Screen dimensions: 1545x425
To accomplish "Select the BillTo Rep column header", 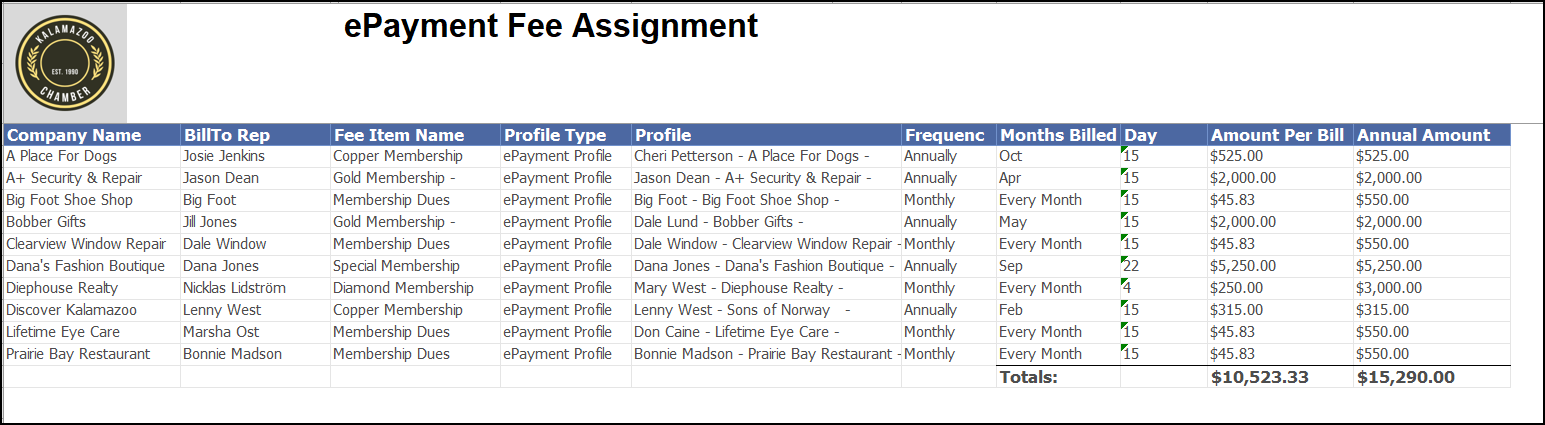I will [x=226, y=135].
